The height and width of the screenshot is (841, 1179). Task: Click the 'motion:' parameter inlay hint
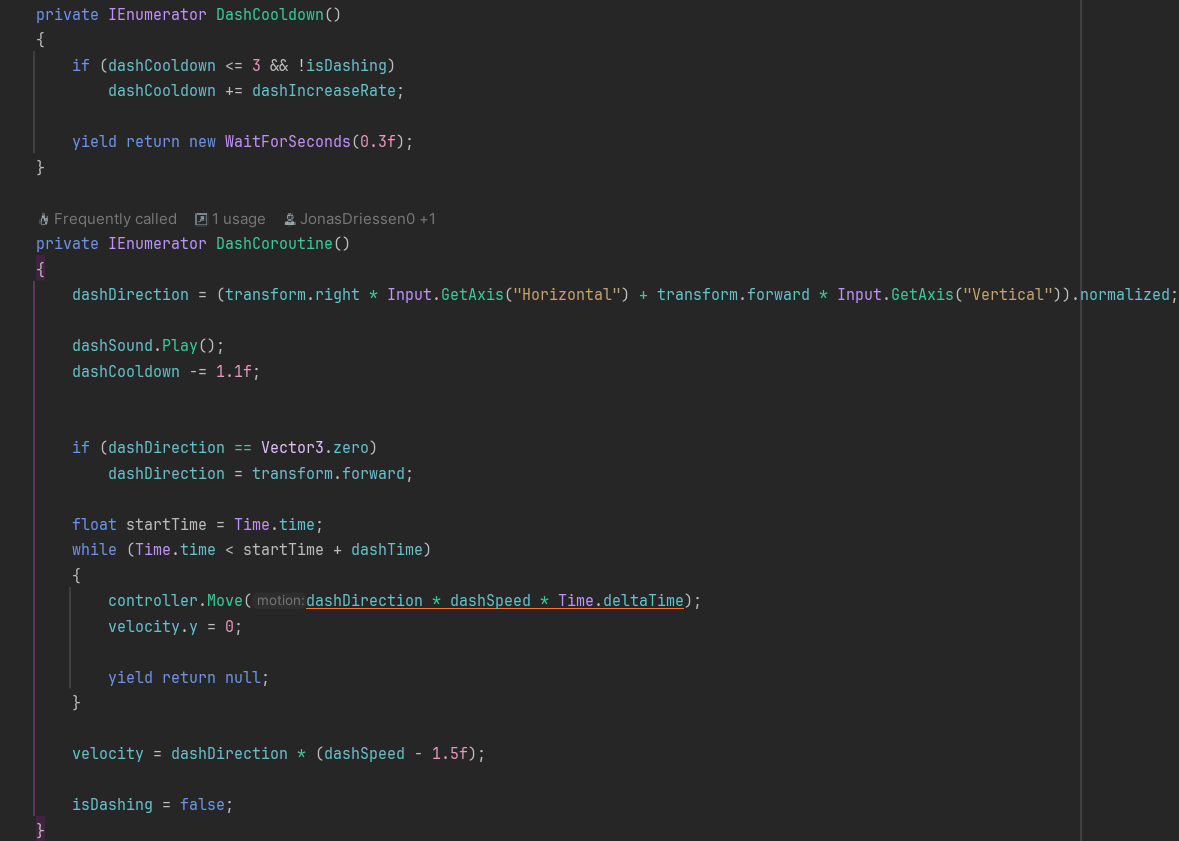point(280,601)
